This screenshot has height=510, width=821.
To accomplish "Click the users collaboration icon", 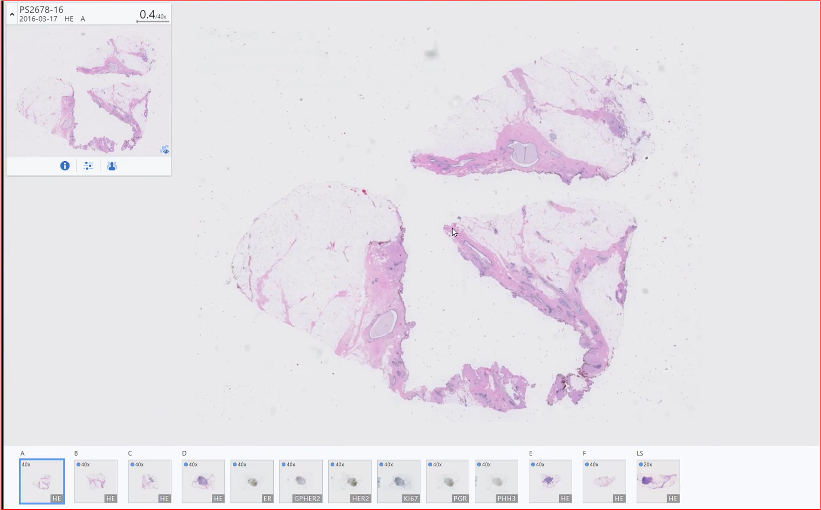I will click(112, 166).
